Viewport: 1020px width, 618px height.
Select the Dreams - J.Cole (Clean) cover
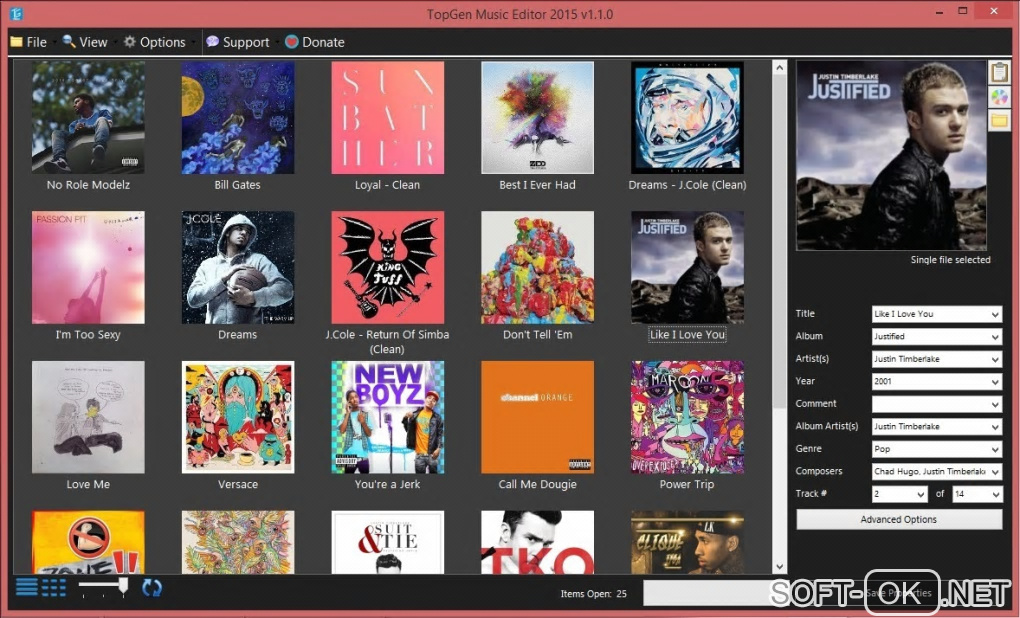tap(688, 117)
